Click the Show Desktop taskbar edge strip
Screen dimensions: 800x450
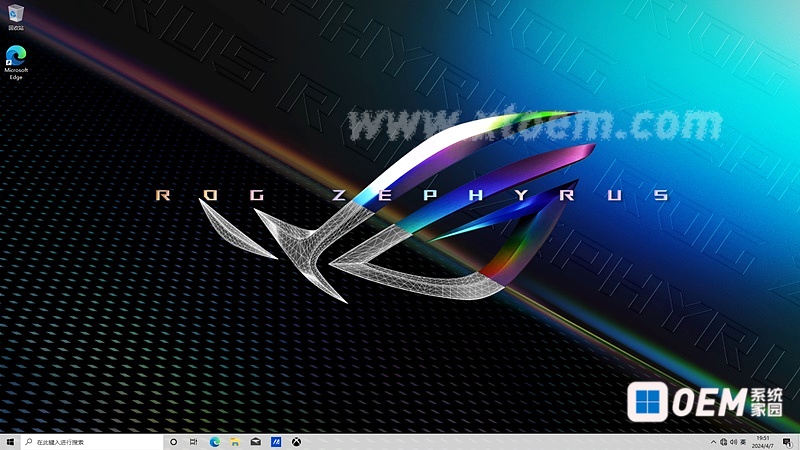tap(798, 442)
